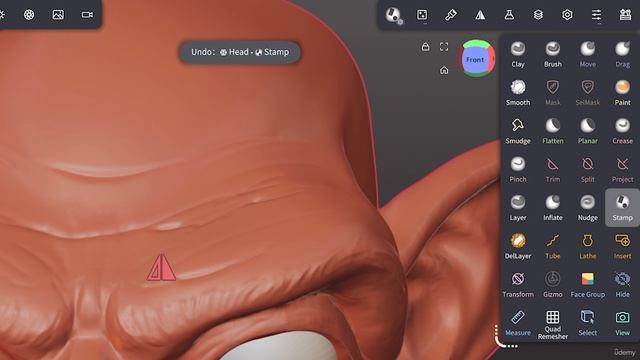Screen dimensions: 640x360
Task: Select the Split tool
Action: (x=587, y=169)
